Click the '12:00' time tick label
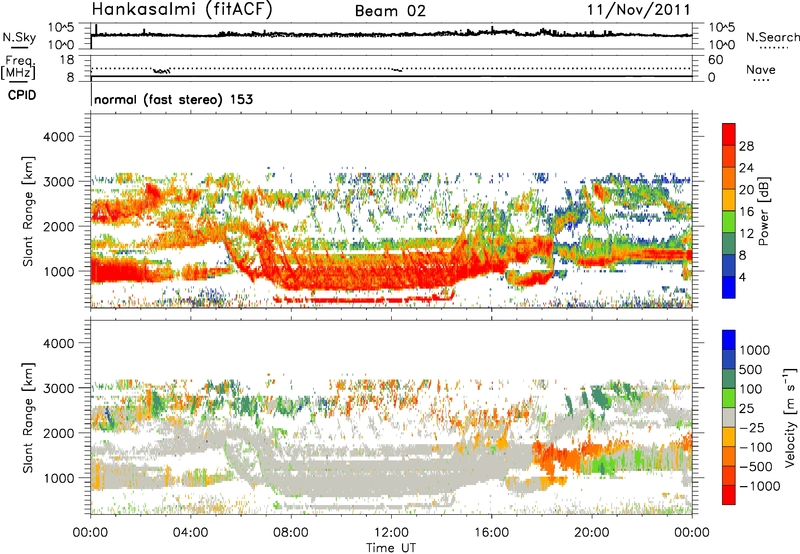 [x=391, y=533]
